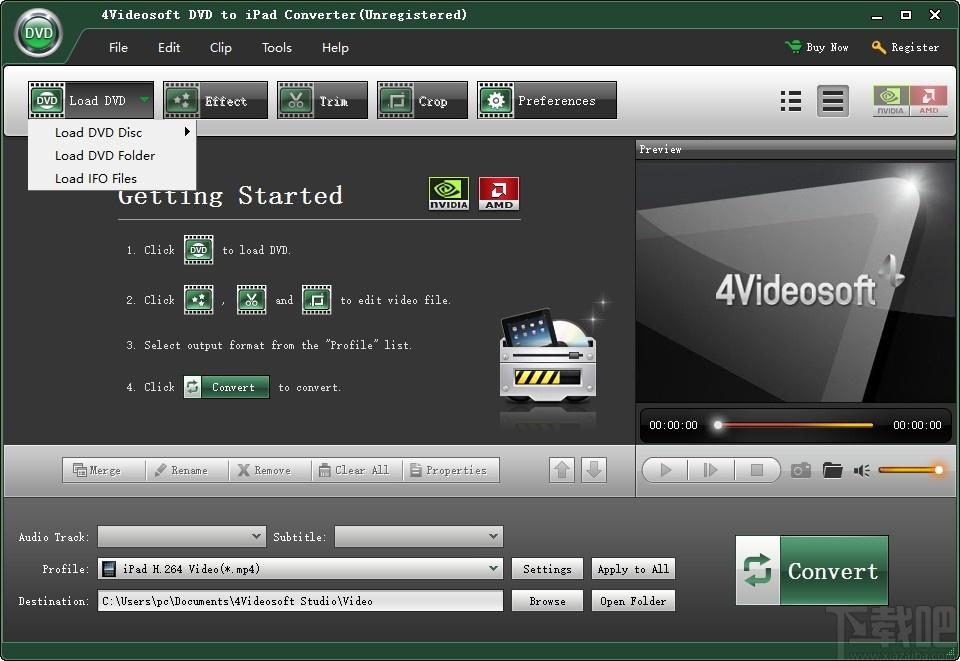Open the Help menu
Screen dimensions: 960x661
coord(336,48)
